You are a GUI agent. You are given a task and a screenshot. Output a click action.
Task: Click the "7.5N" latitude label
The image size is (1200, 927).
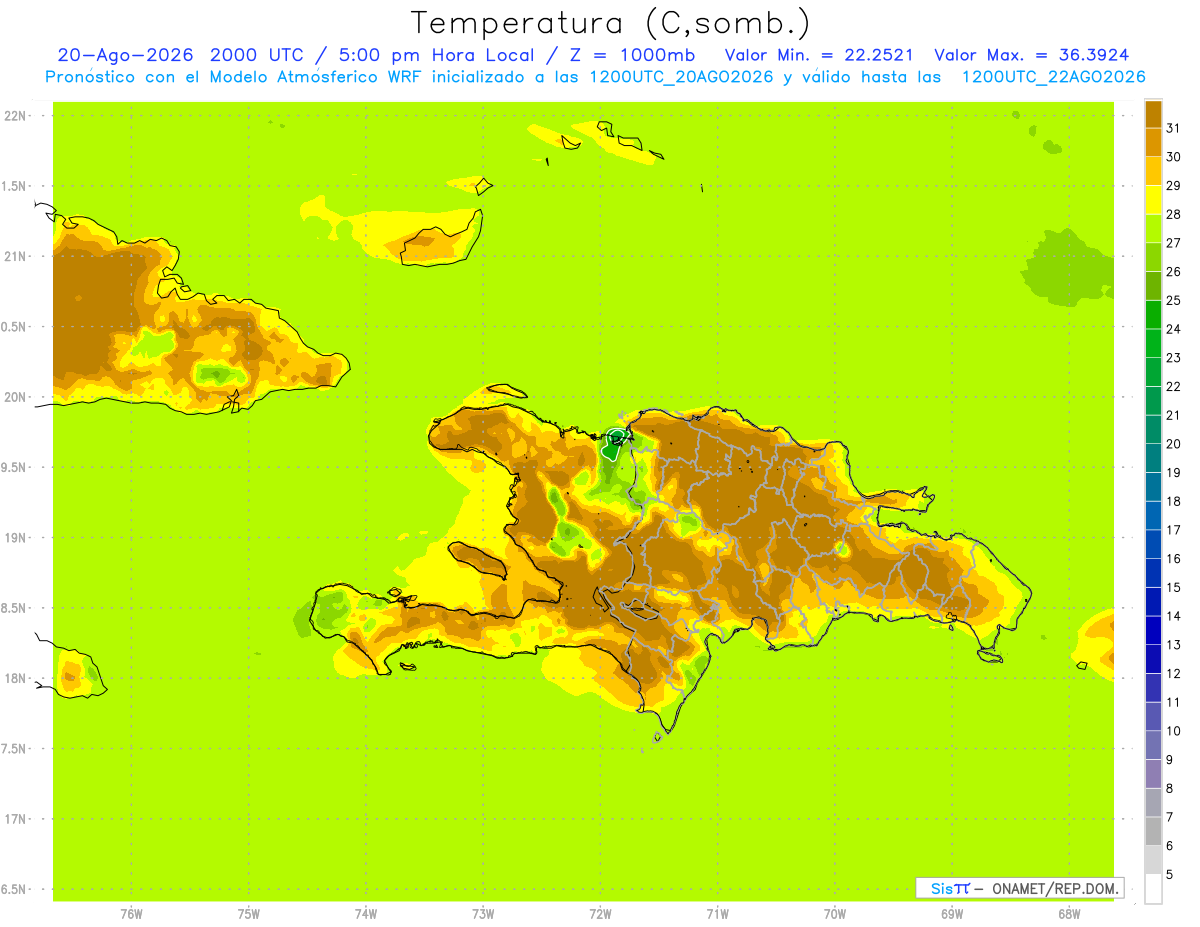pyautogui.click(x=15, y=748)
